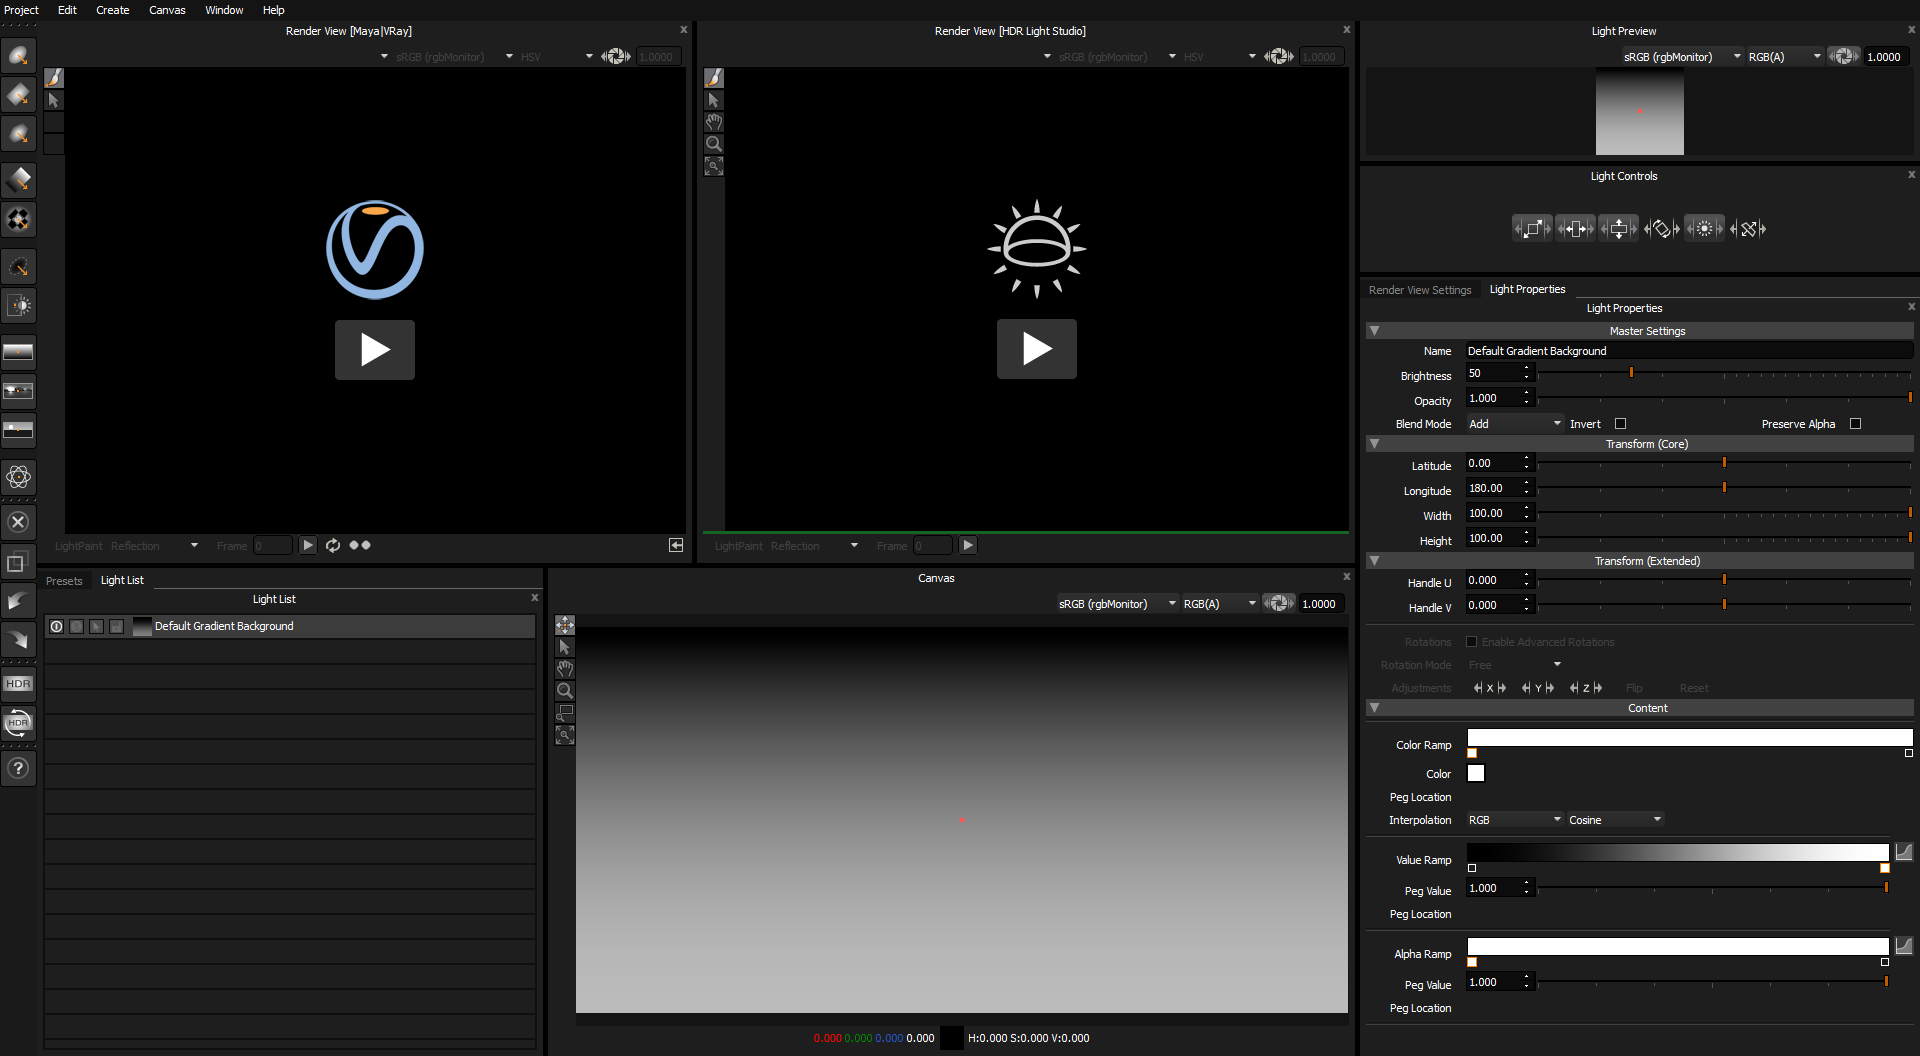Screen dimensions: 1920x1056
Task: Collapse the Master Settings section
Action: (x=1374, y=331)
